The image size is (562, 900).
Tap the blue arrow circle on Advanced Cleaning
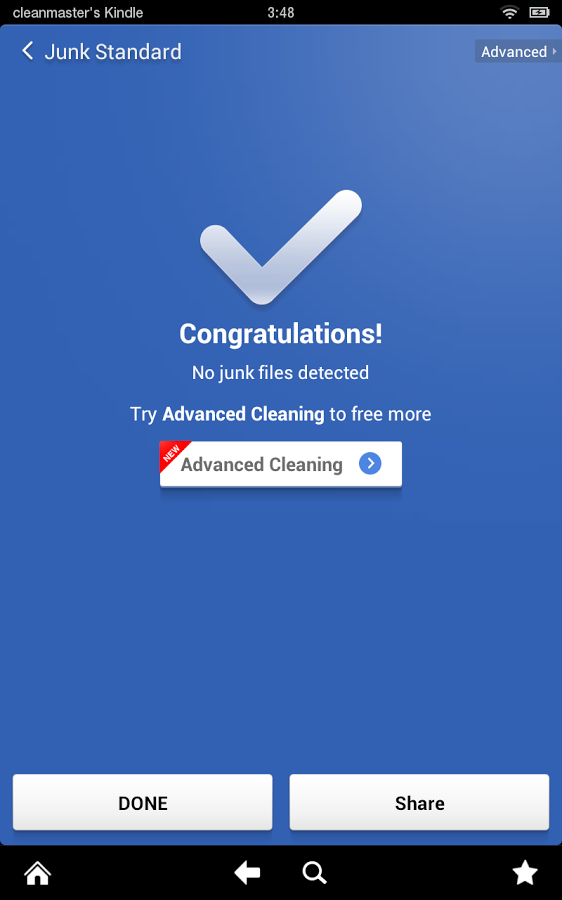(370, 463)
